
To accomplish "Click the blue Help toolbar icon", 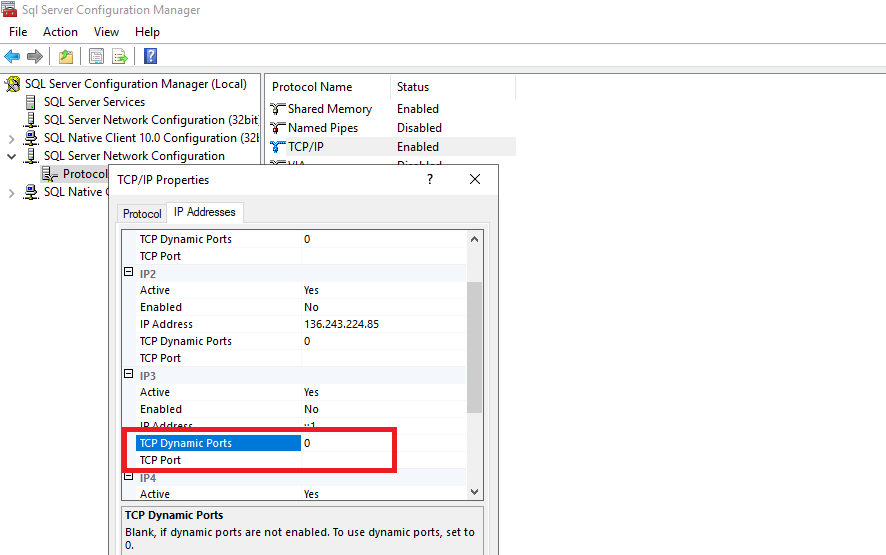I will [x=150, y=56].
